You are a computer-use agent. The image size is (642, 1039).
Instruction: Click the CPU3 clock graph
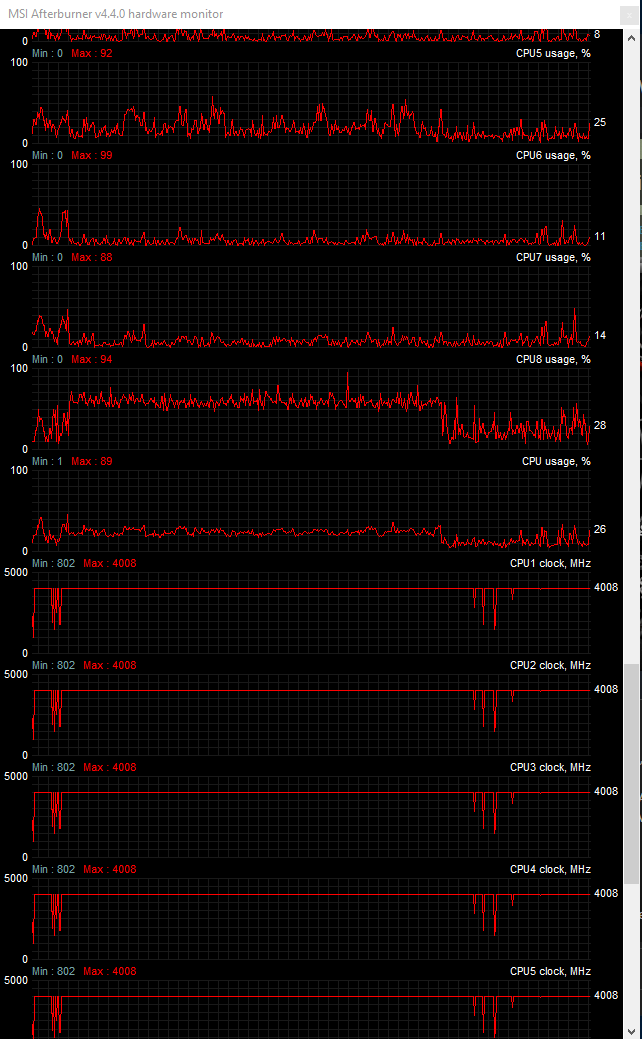(x=311, y=817)
